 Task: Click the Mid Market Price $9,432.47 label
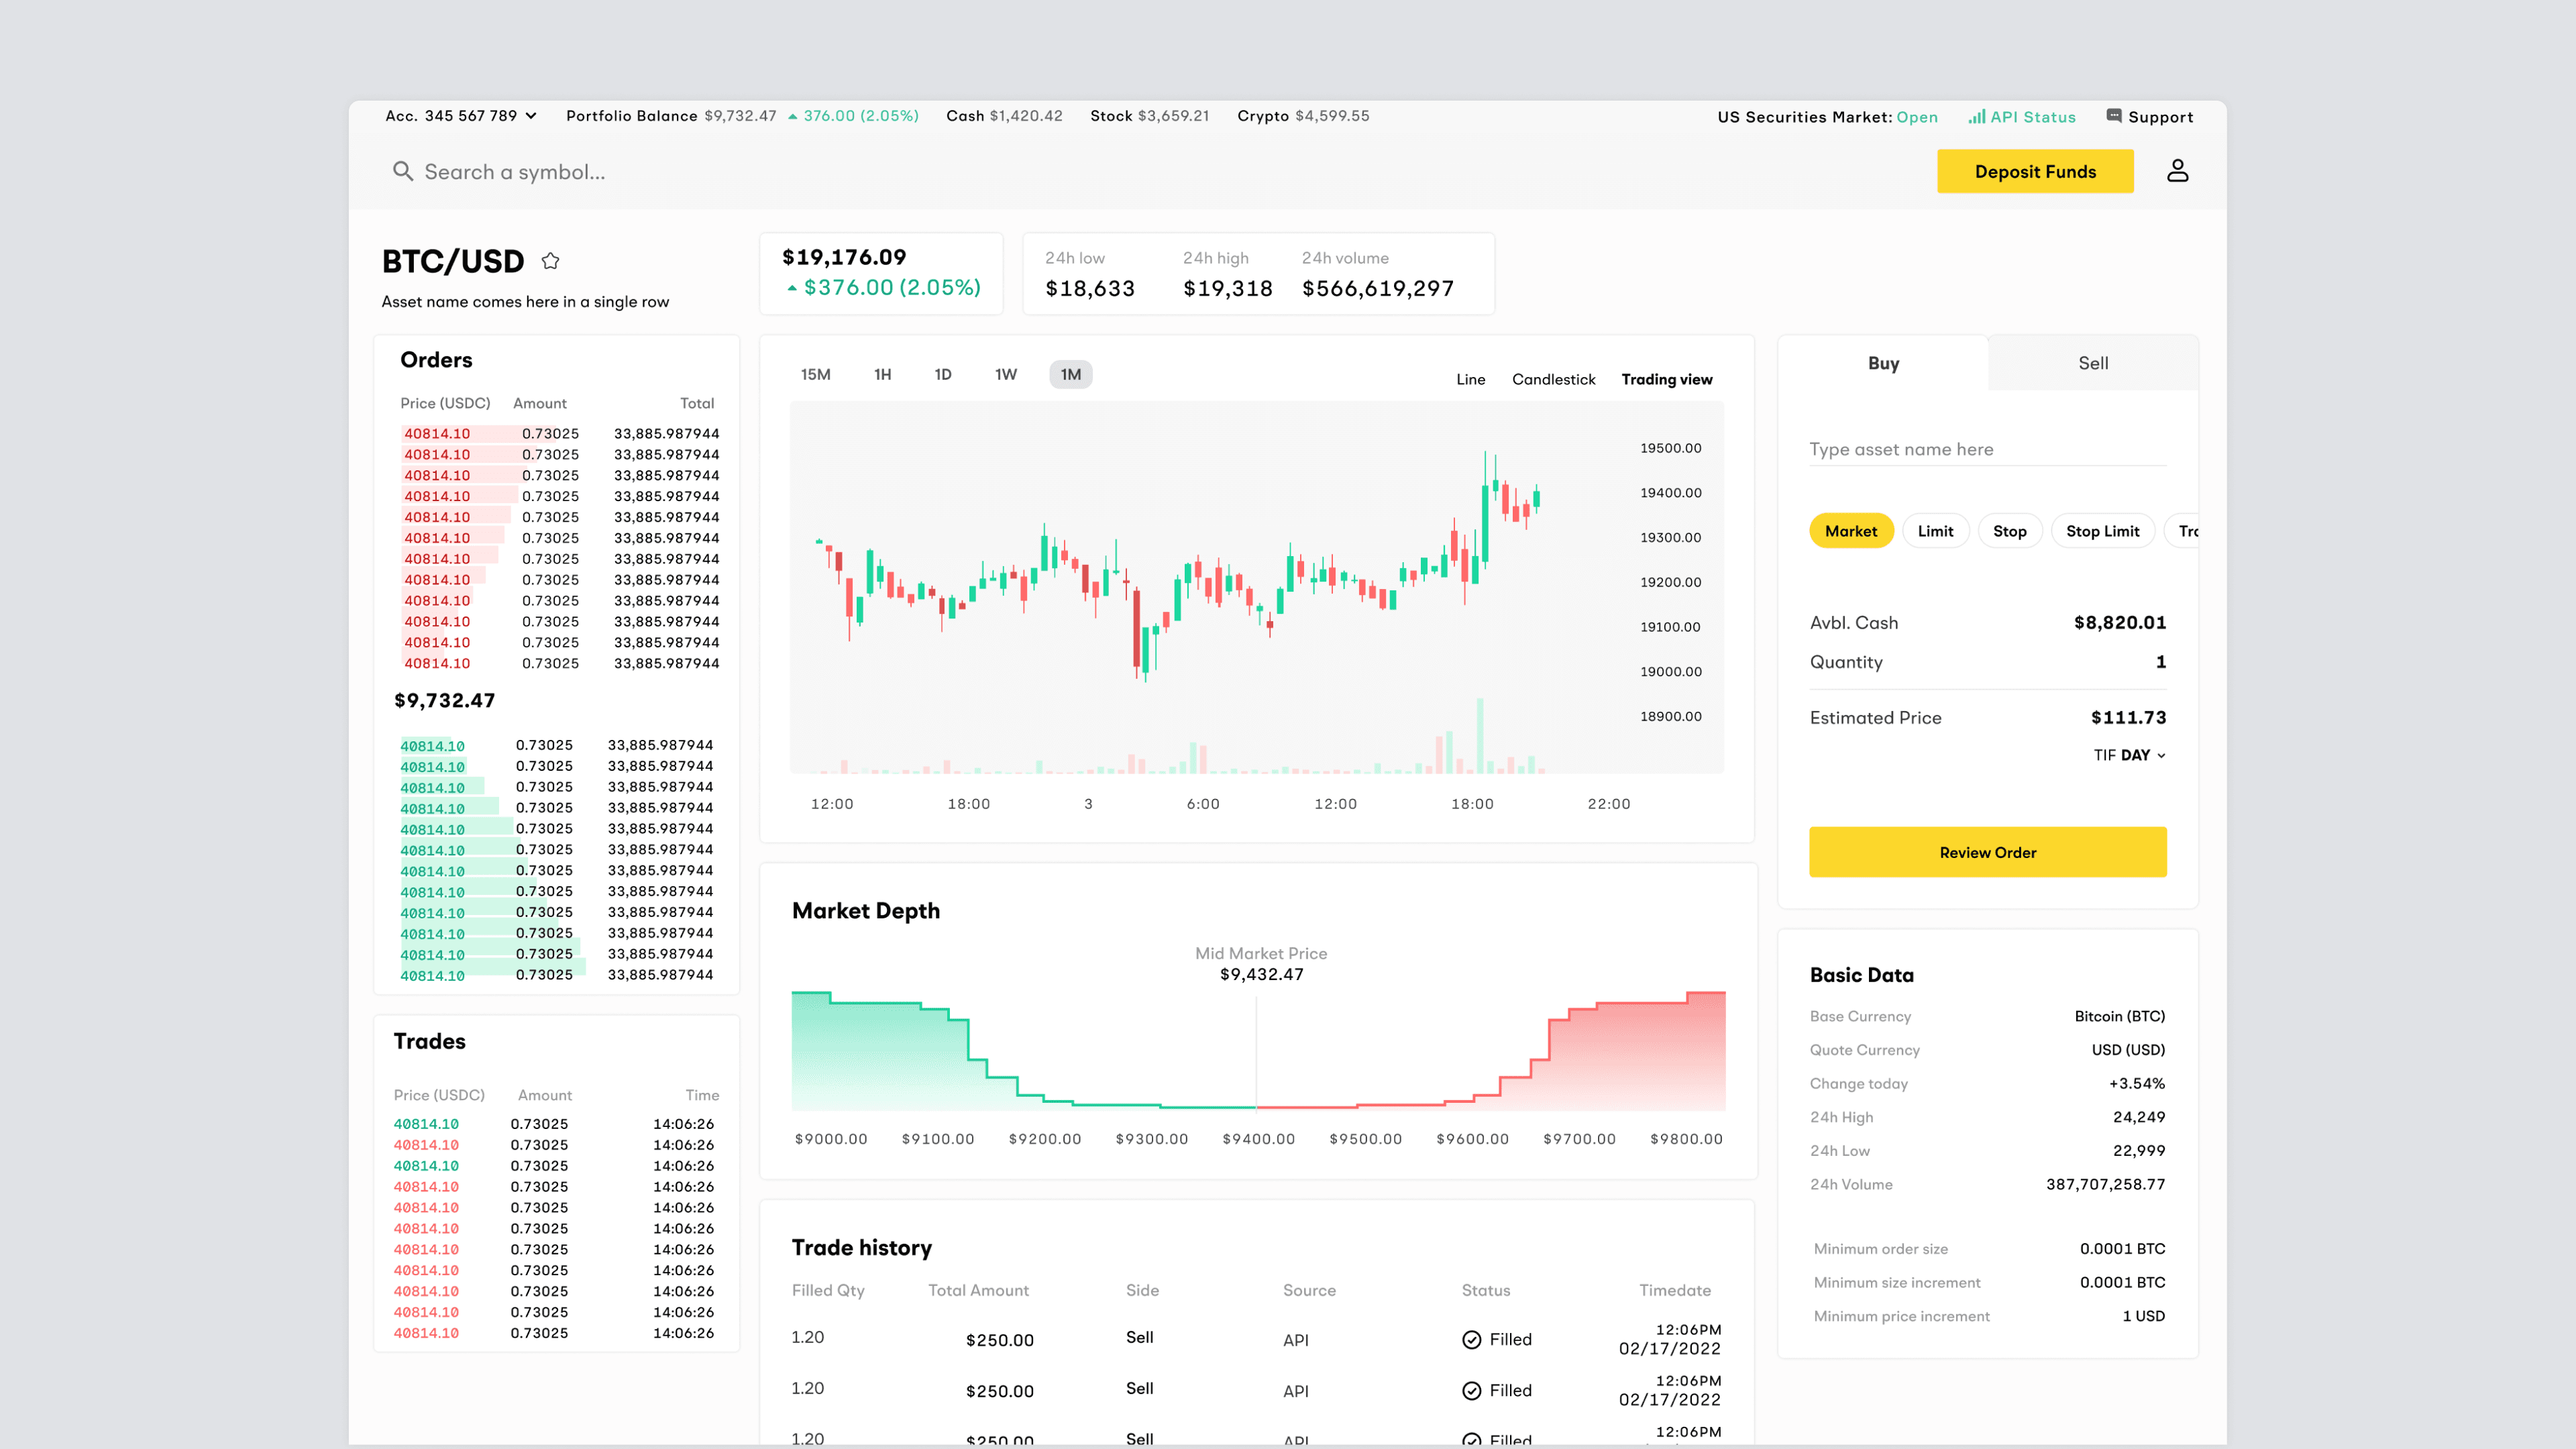(x=1261, y=964)
